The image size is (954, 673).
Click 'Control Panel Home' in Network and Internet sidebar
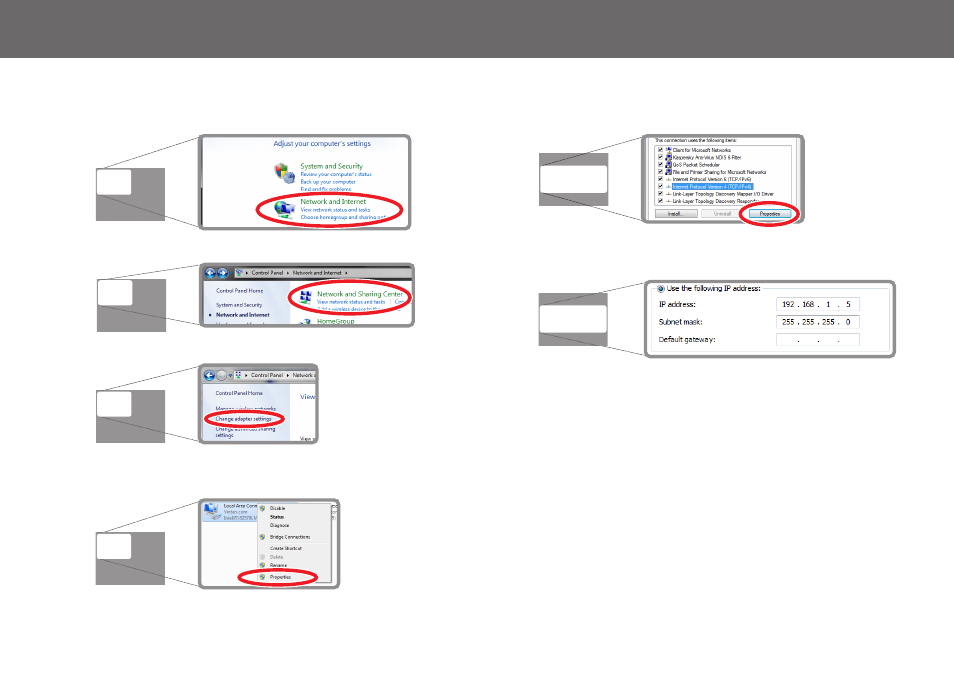tap(240, 291)
